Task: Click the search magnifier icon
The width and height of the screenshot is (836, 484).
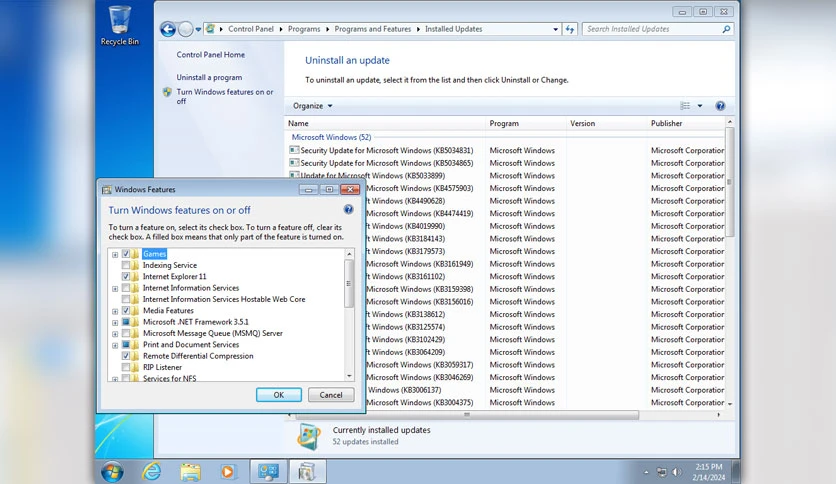Action: (726, 29)
